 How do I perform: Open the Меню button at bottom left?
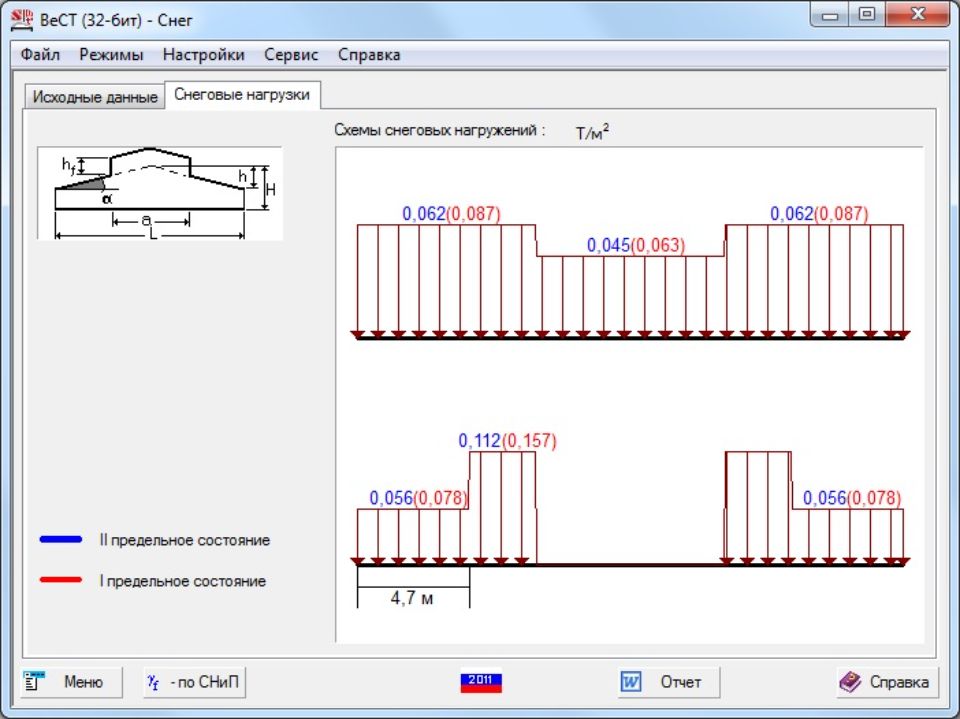click(71, 682)
